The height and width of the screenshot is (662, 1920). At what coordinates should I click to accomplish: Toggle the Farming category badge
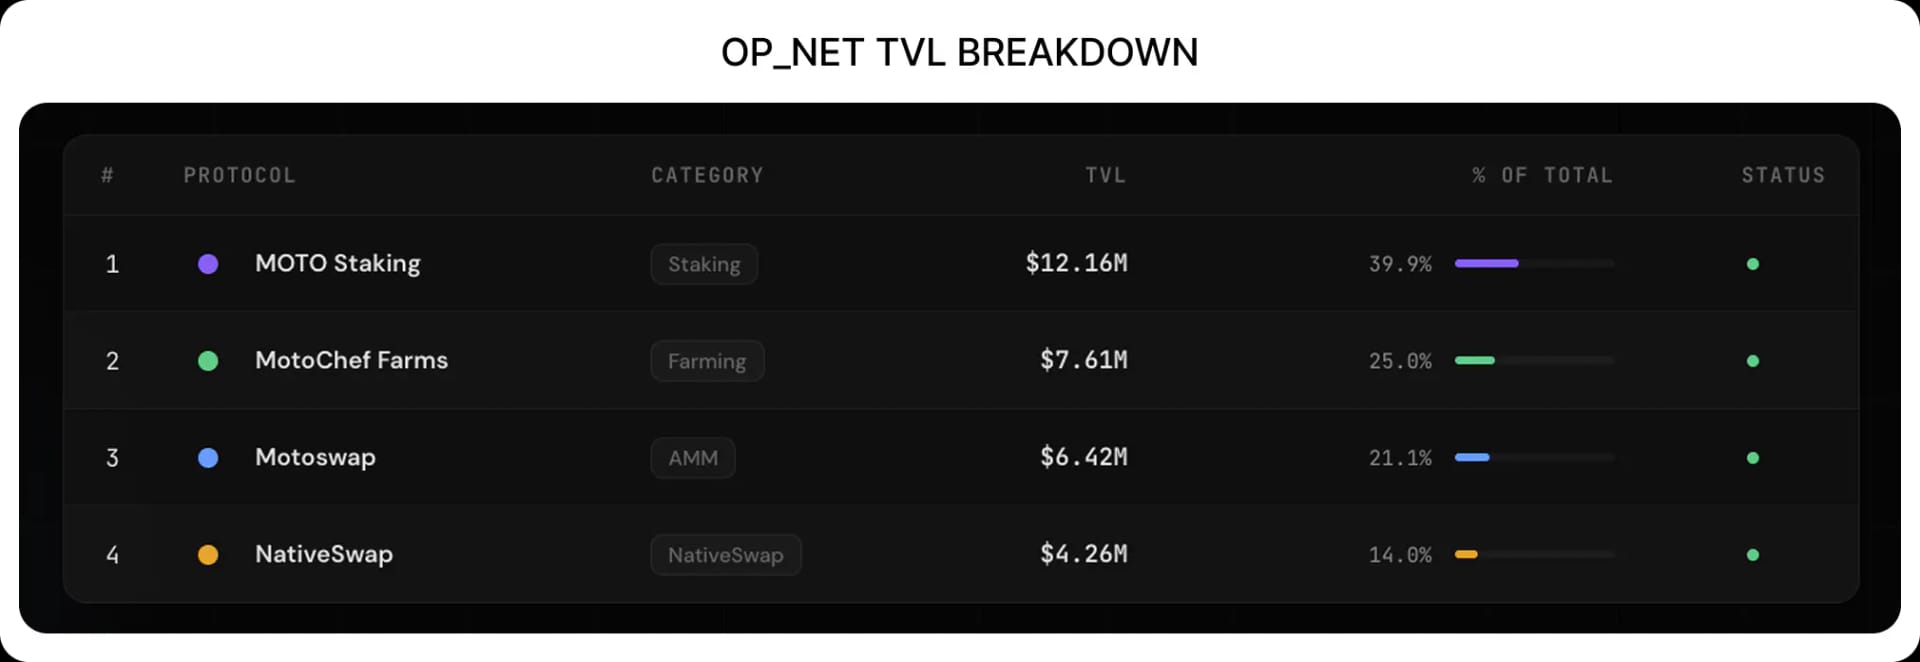pyautogui.click(x=707, y=361)
